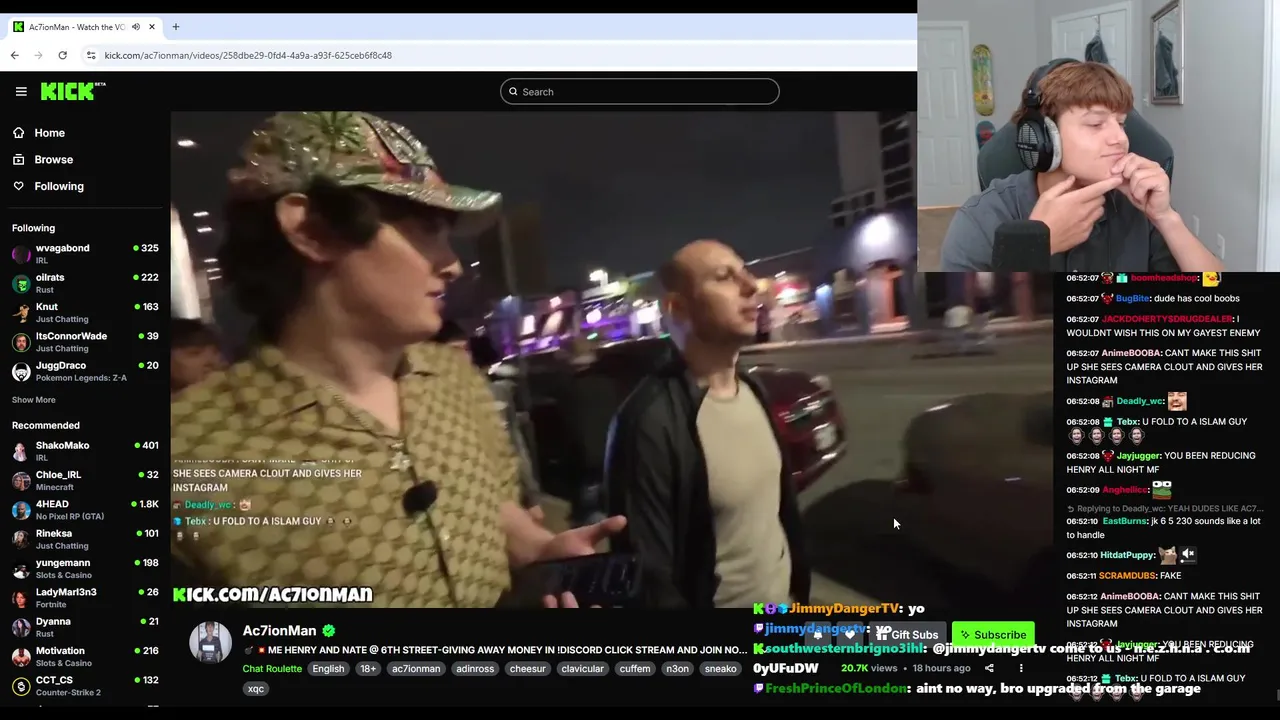Screen dimensions: 1280x720
Task: Select the xqc tag
Action: coord(256,689)
